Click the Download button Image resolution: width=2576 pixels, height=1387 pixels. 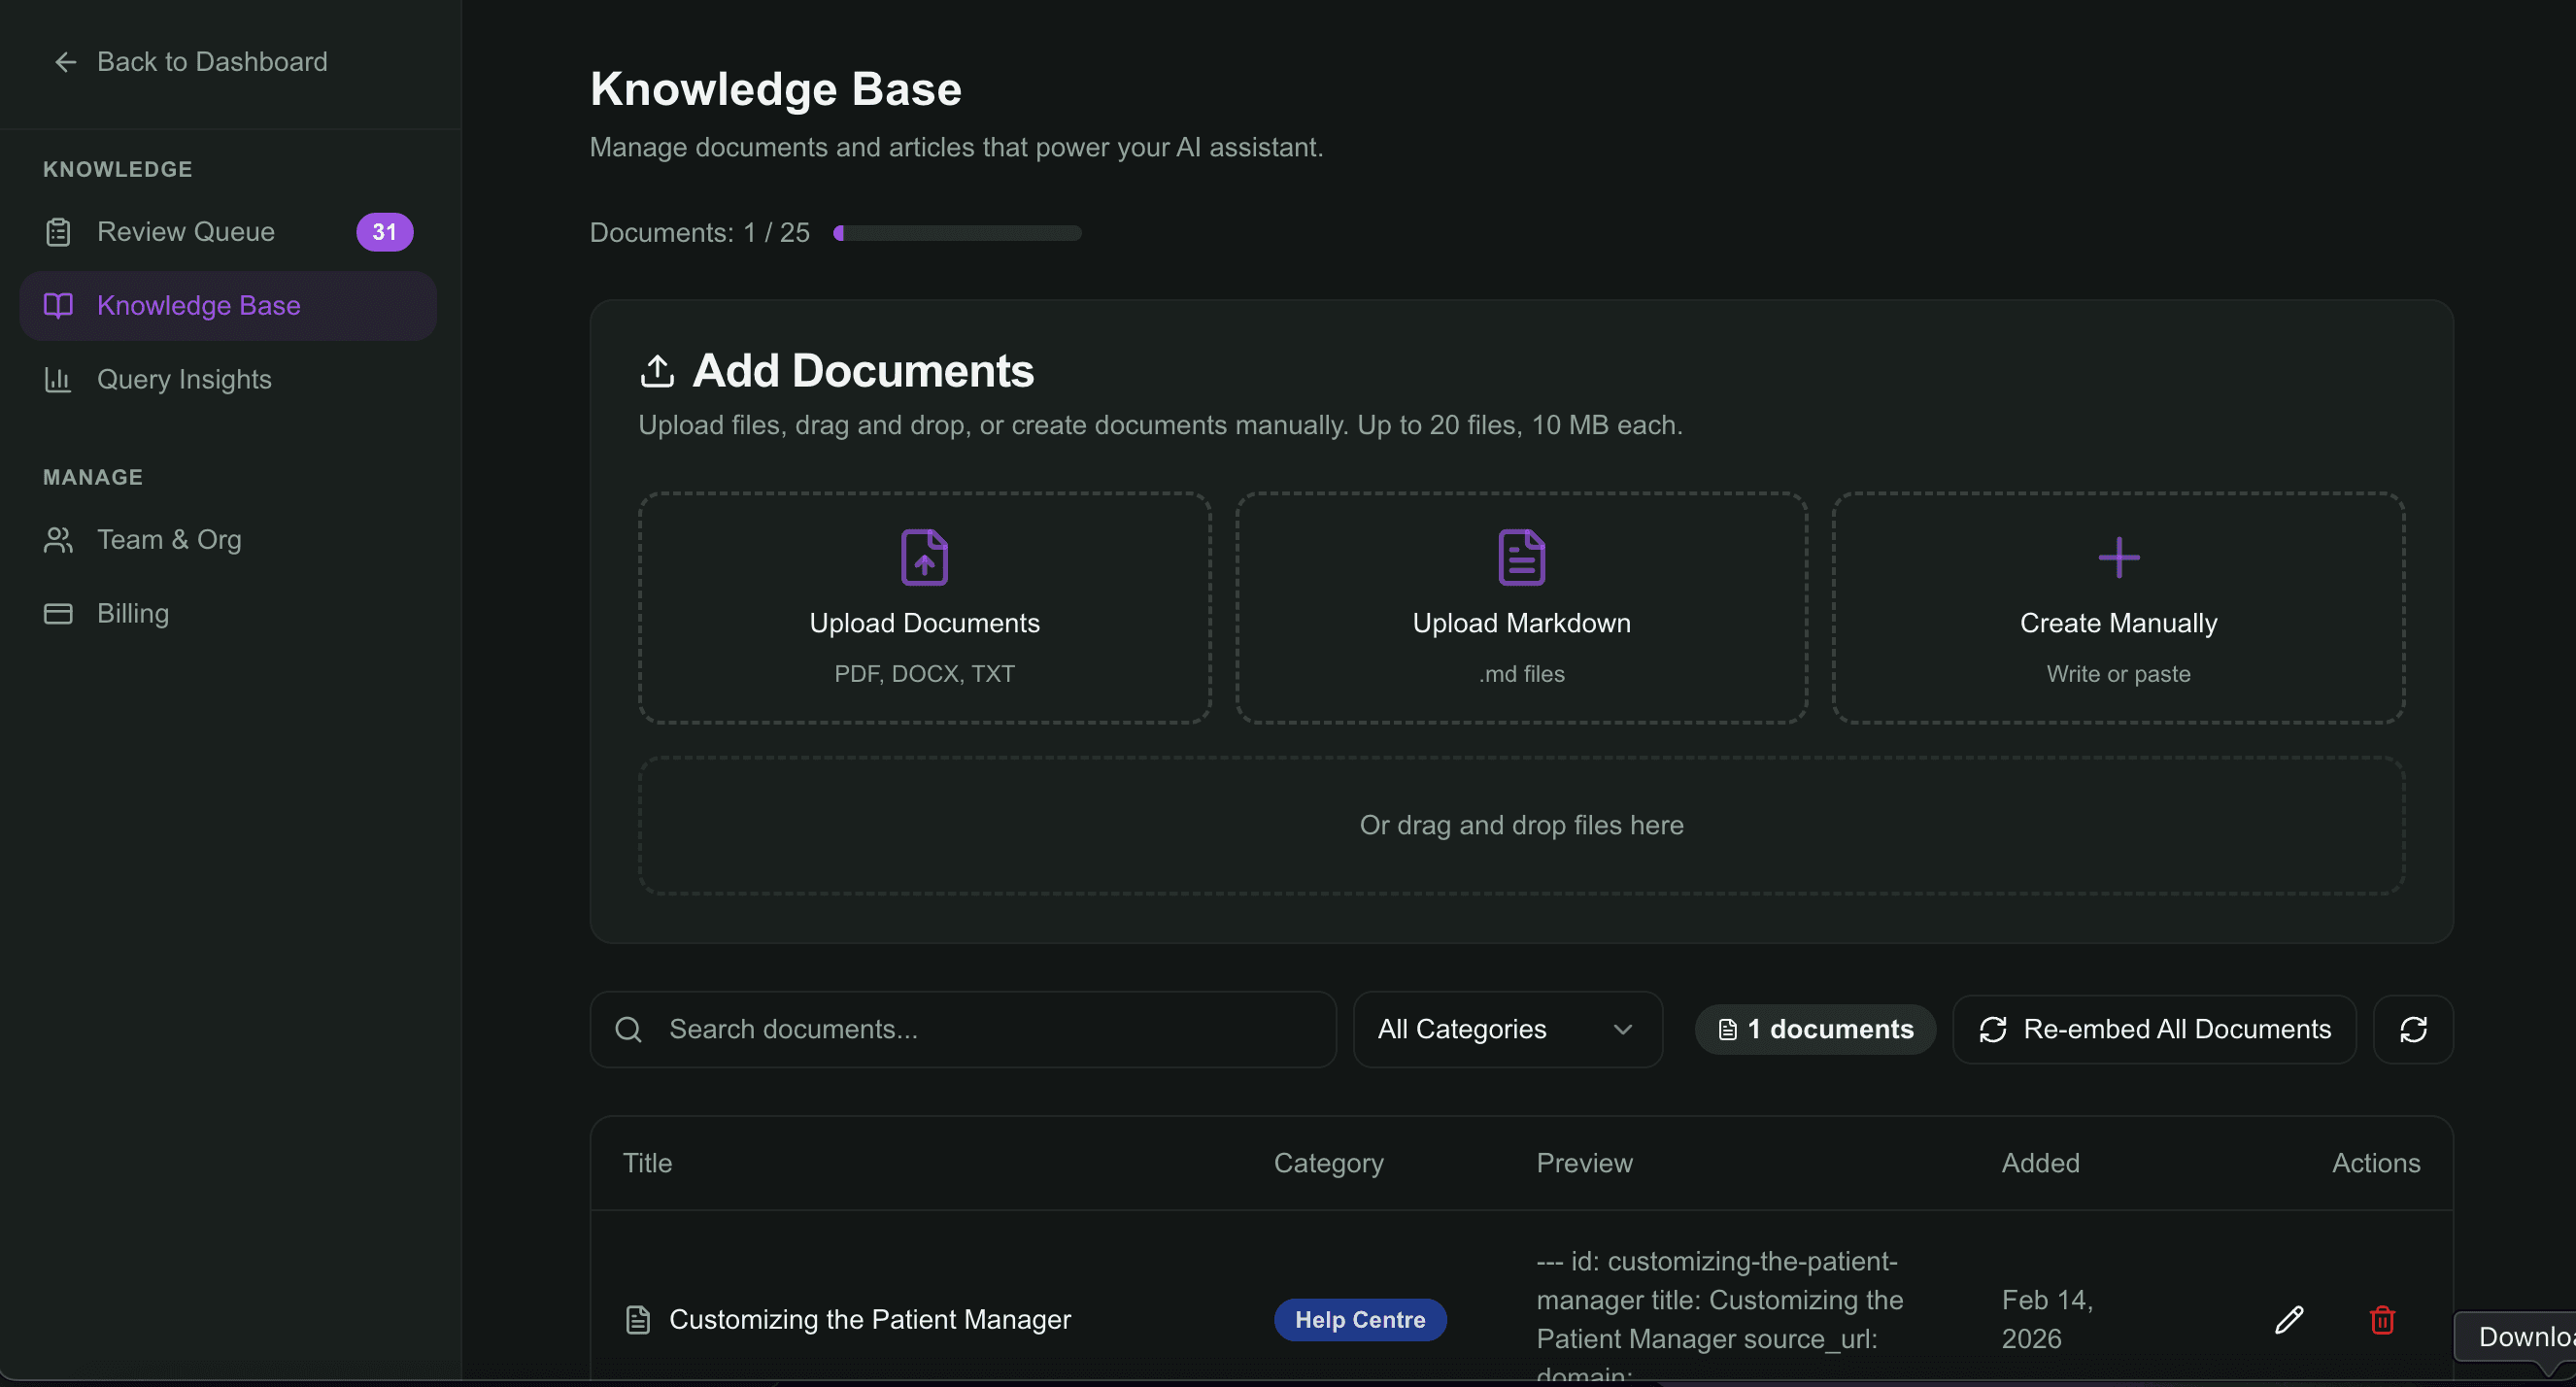(x=2519, y=1337)
